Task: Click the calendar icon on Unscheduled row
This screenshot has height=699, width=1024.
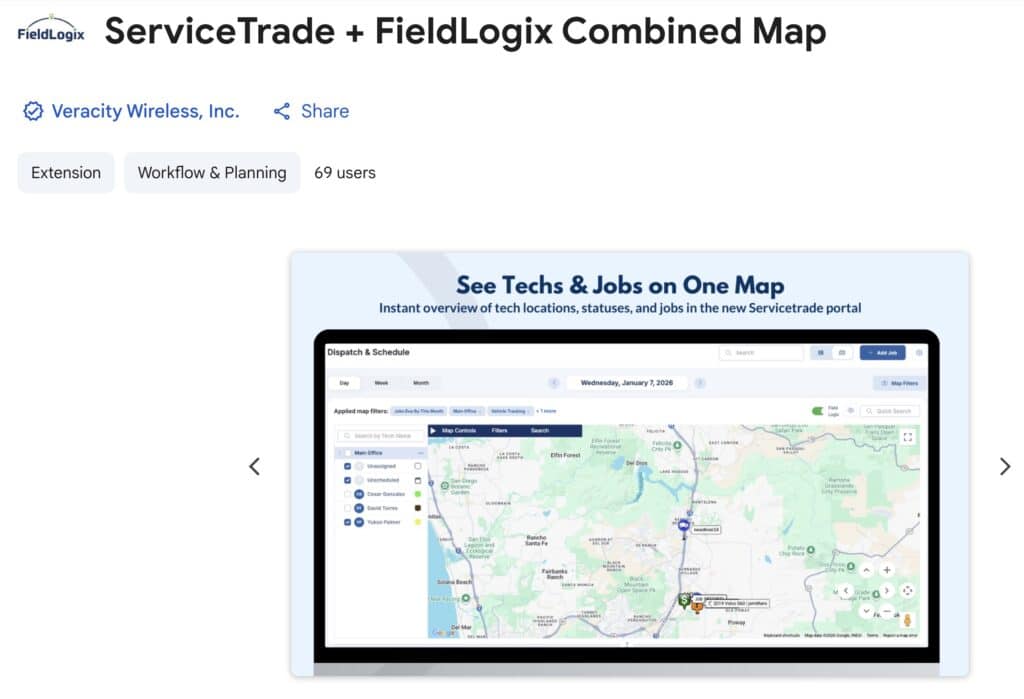Action: [418, 480]
